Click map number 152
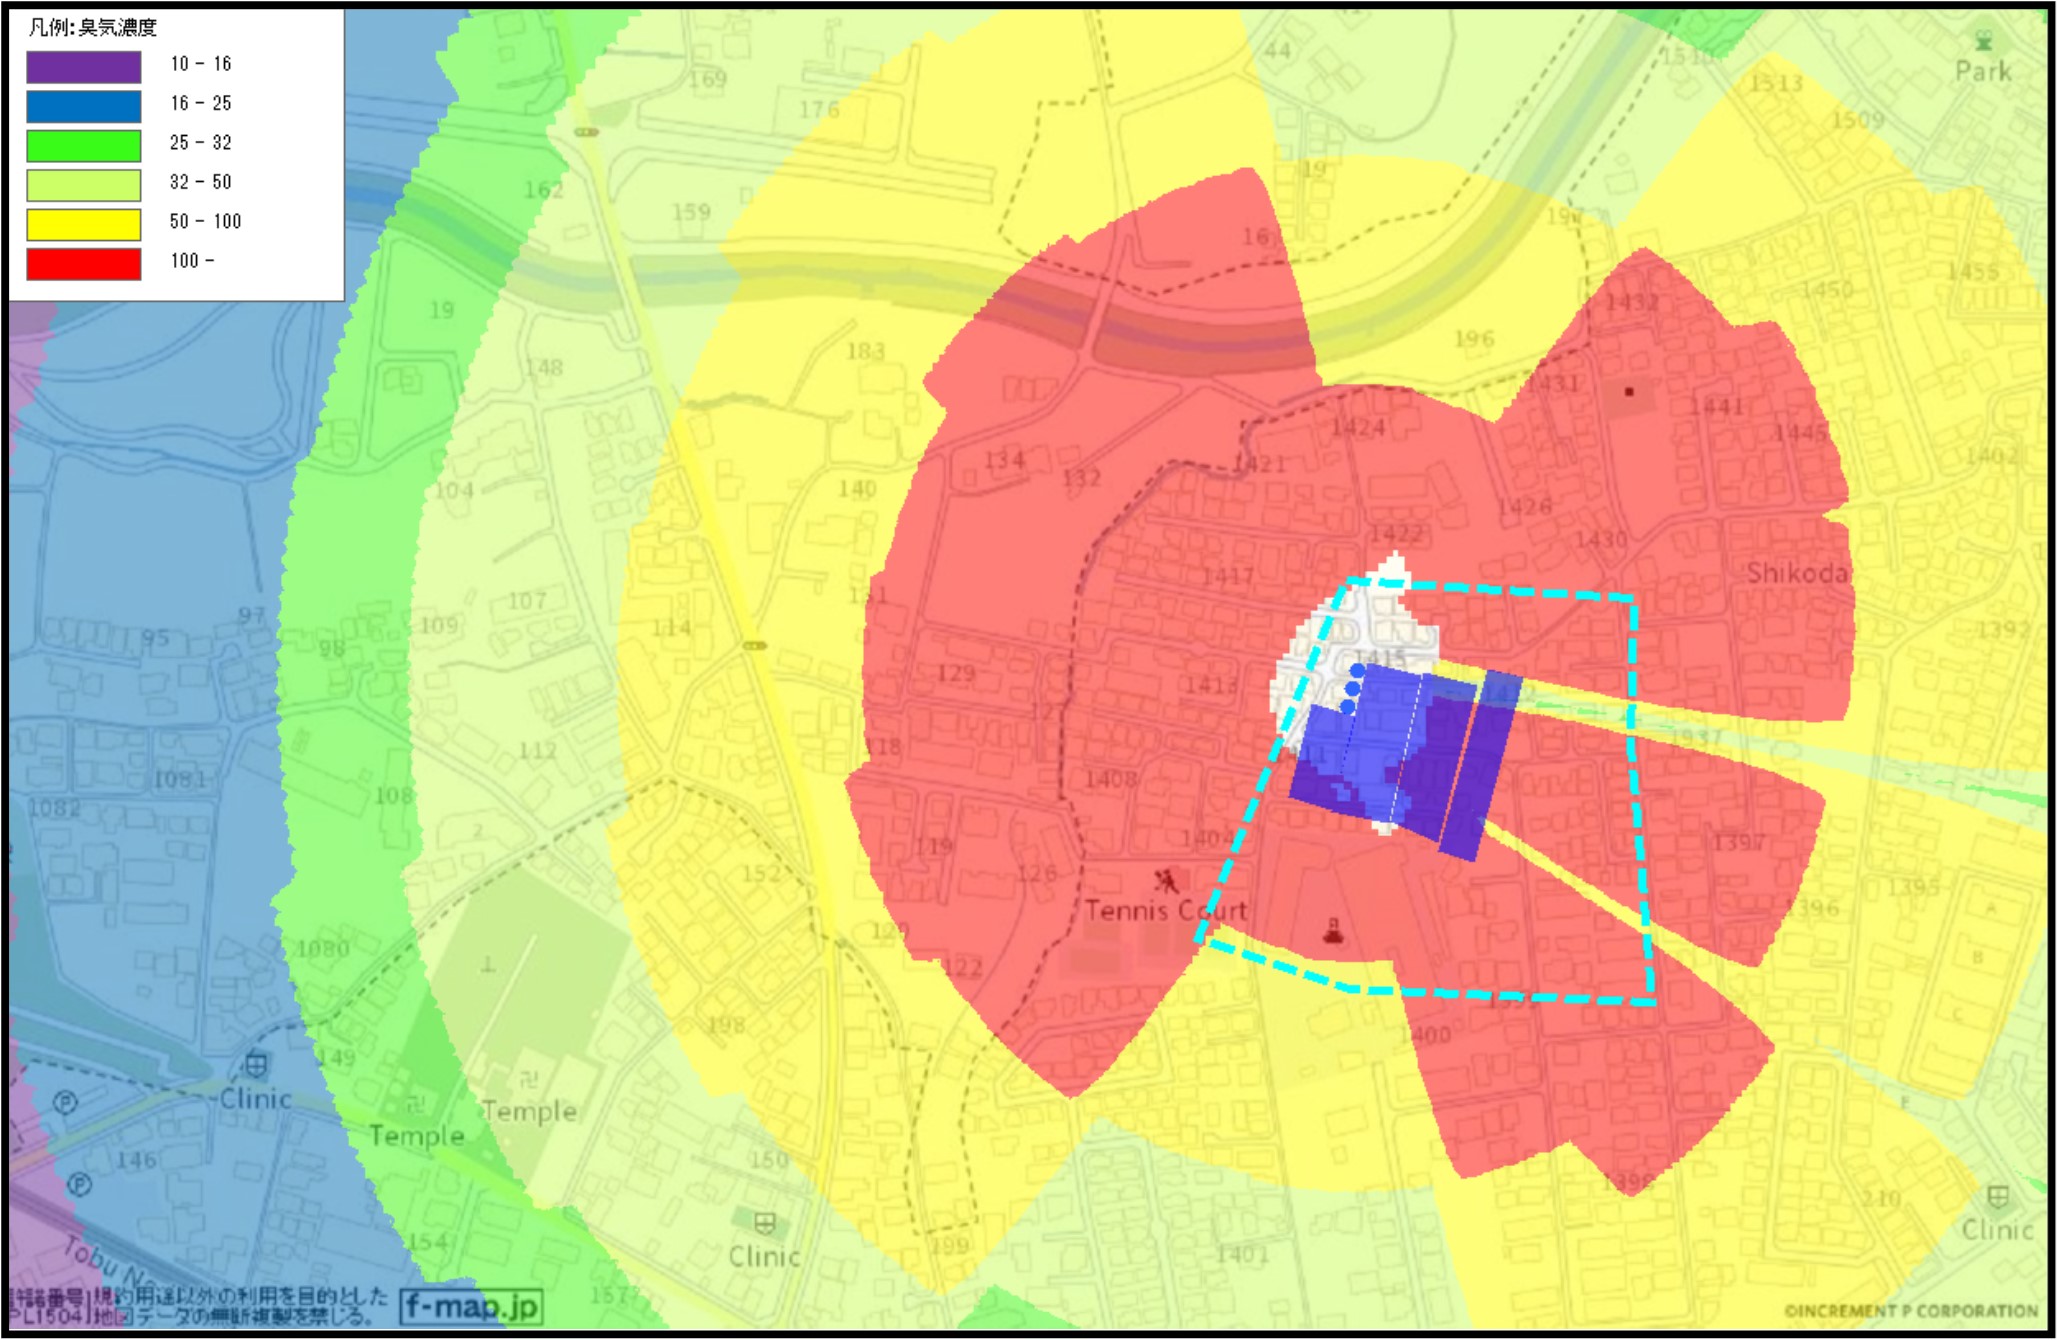Image resolution: width=2057 pixels, height=1340 pixels. 761,873
